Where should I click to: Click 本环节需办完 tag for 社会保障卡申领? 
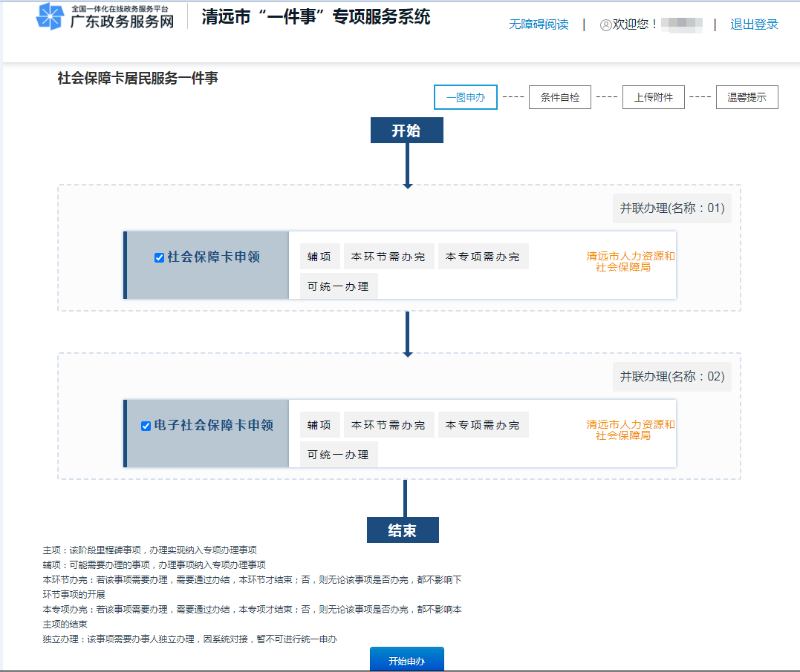[x=388, y=257]
